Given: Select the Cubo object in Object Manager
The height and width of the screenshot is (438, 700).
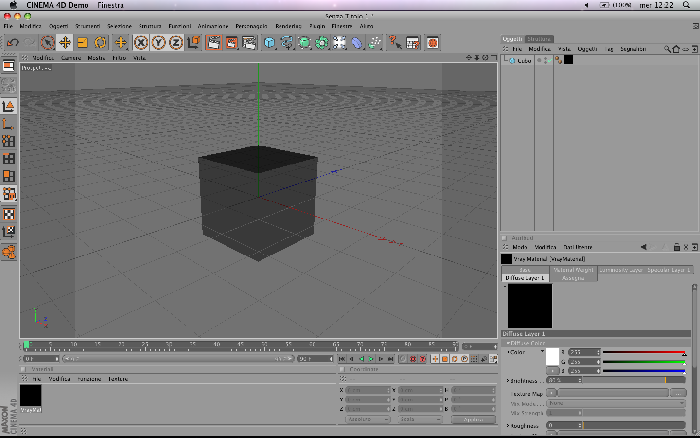Looking at the screenshot, I should (x=524, y=60).
